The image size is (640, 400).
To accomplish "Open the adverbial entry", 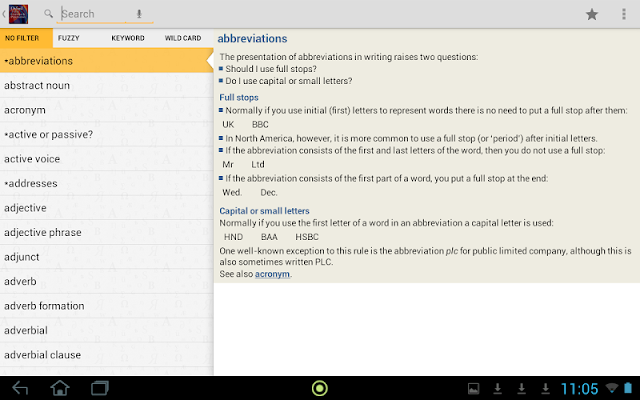I will coord(107,330).
